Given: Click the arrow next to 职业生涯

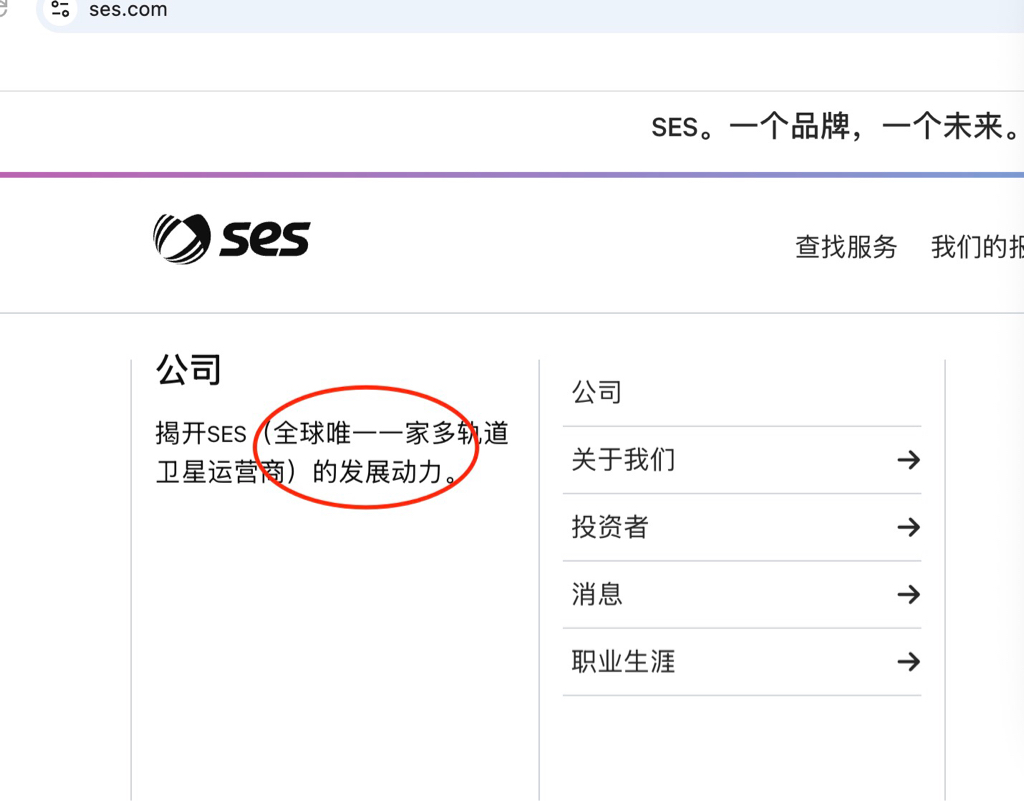Looking at the screenshot, I should tap(908, 662).
